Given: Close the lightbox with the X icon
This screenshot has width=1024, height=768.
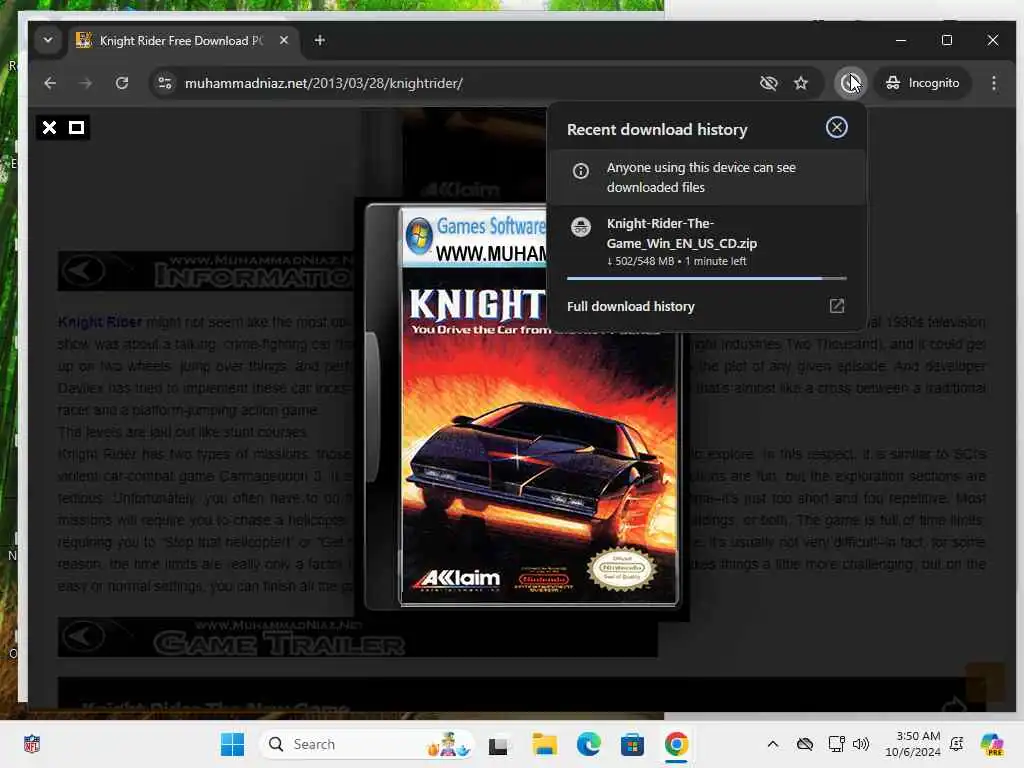Looking at the screenshot, I should pyautogui.click(x=50, y=127).
